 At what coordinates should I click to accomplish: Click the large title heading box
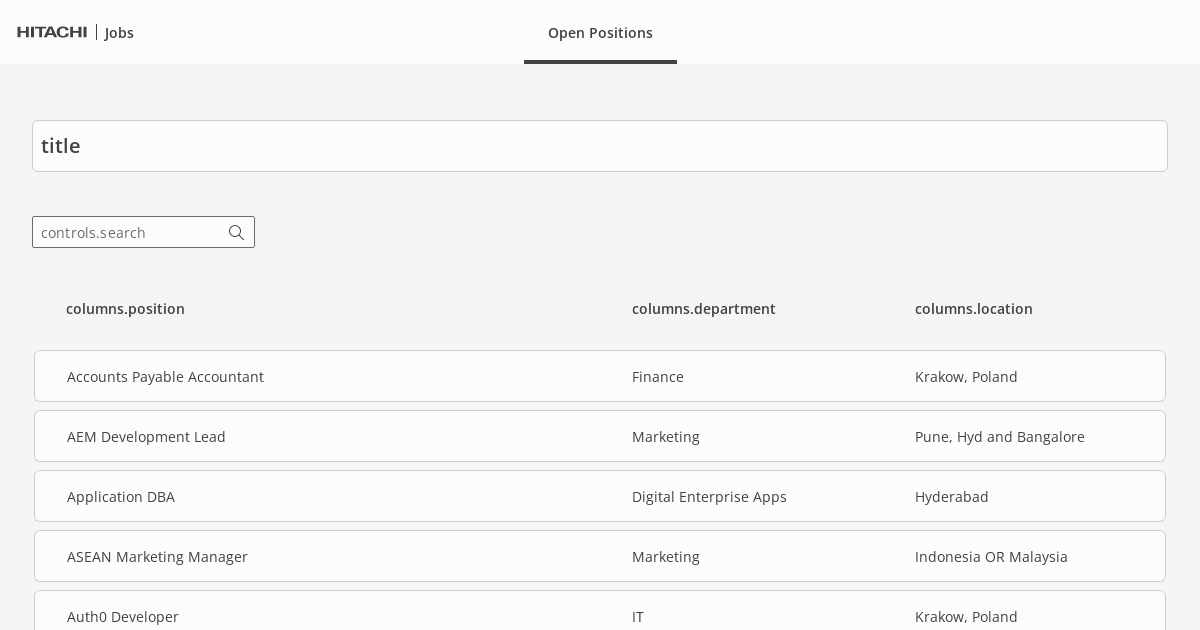coord(600,146)
